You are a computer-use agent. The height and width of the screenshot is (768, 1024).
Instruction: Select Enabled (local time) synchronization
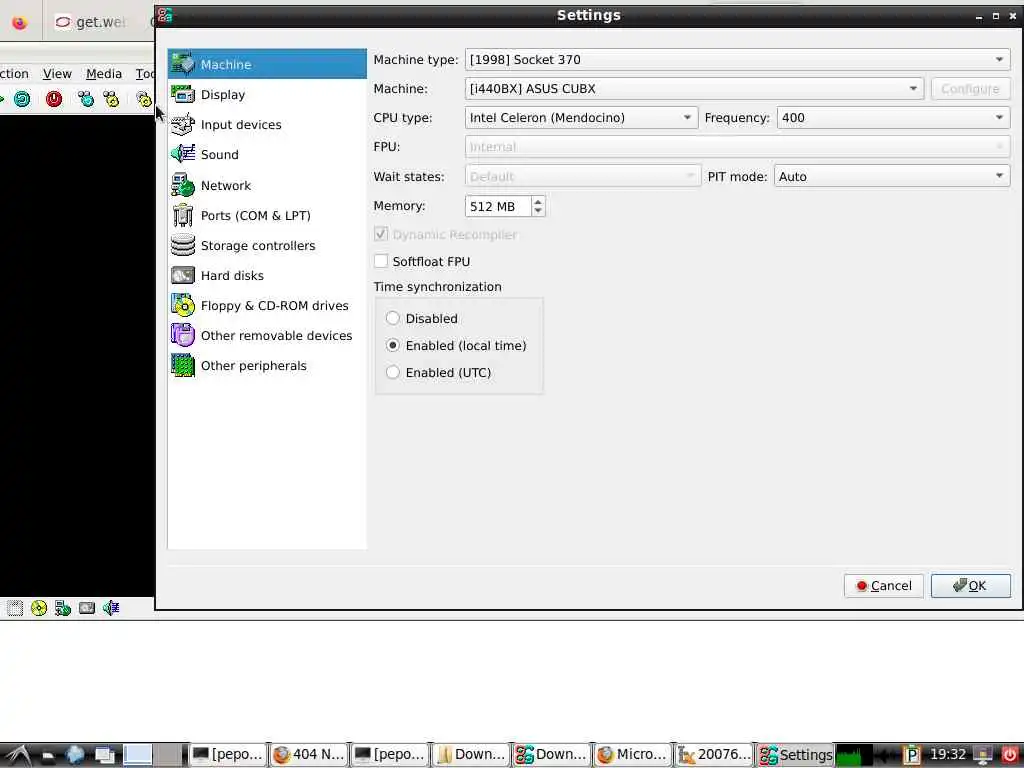tap(392, 345)
